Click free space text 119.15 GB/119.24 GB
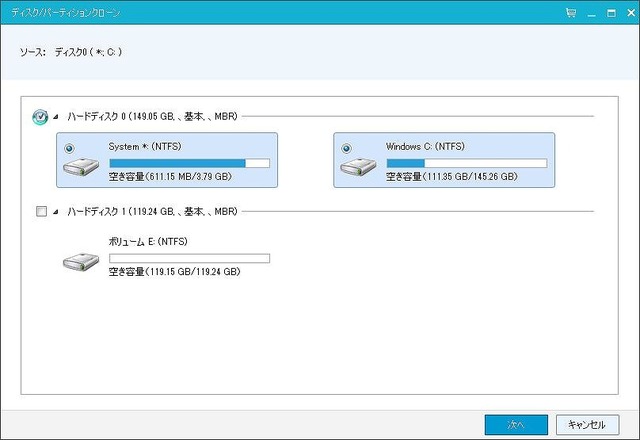The image size is (640, 440). 174,272
